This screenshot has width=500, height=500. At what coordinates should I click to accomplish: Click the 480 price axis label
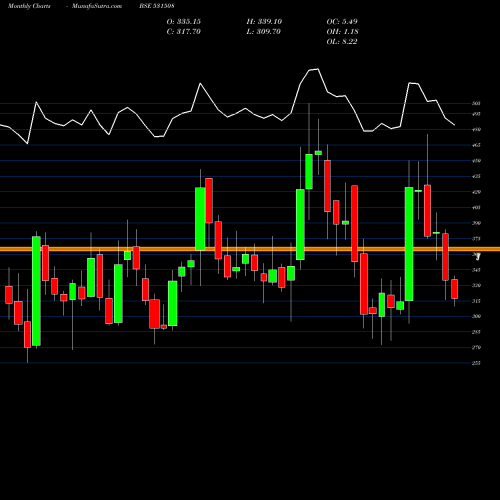tap(476, 130)
